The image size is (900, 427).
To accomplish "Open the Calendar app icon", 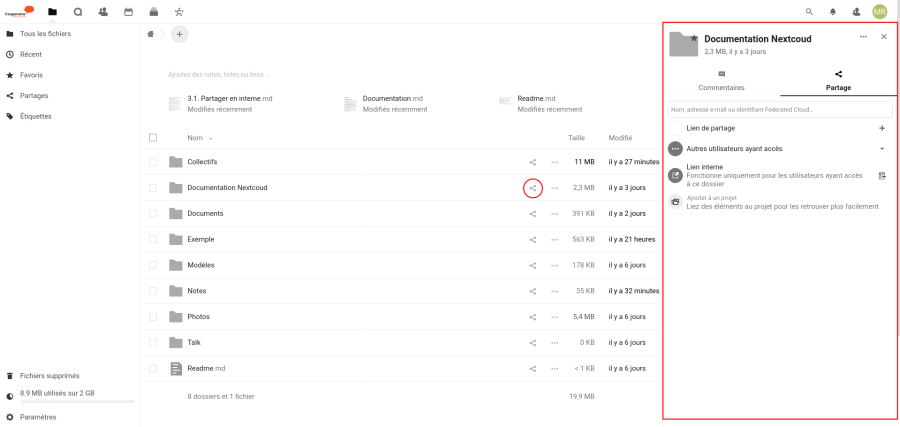I will point(128,11).
